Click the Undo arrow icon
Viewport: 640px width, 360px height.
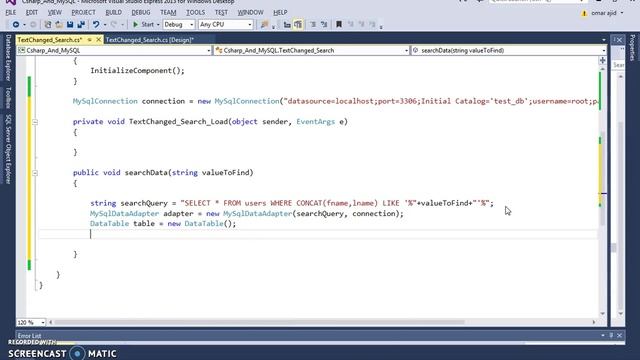96,25
